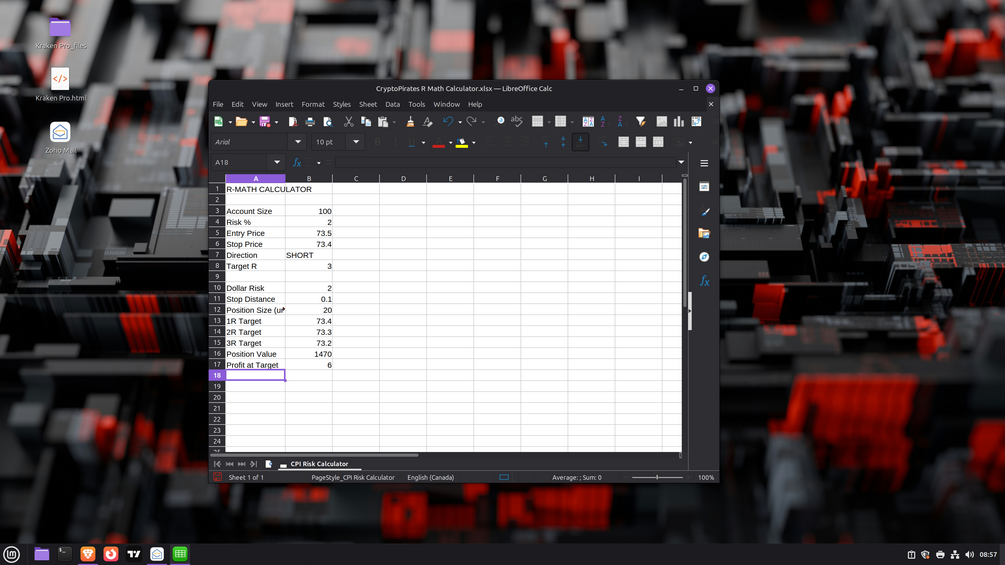Screen dimensions: 1005x565
Task: Toggle Center Vertically alignment
Action: coord(563,142)
